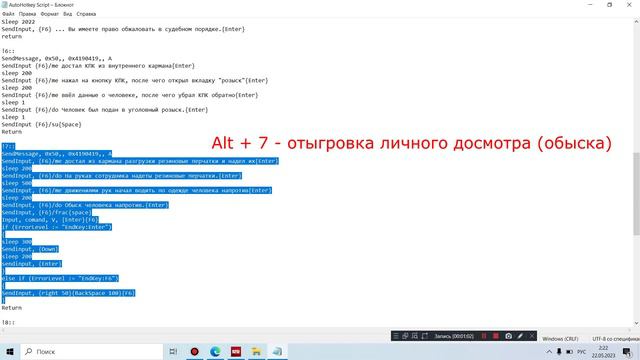Click the 'sleep 500' highlighted line
The image size is (640, 360).
tap(17, 183)
